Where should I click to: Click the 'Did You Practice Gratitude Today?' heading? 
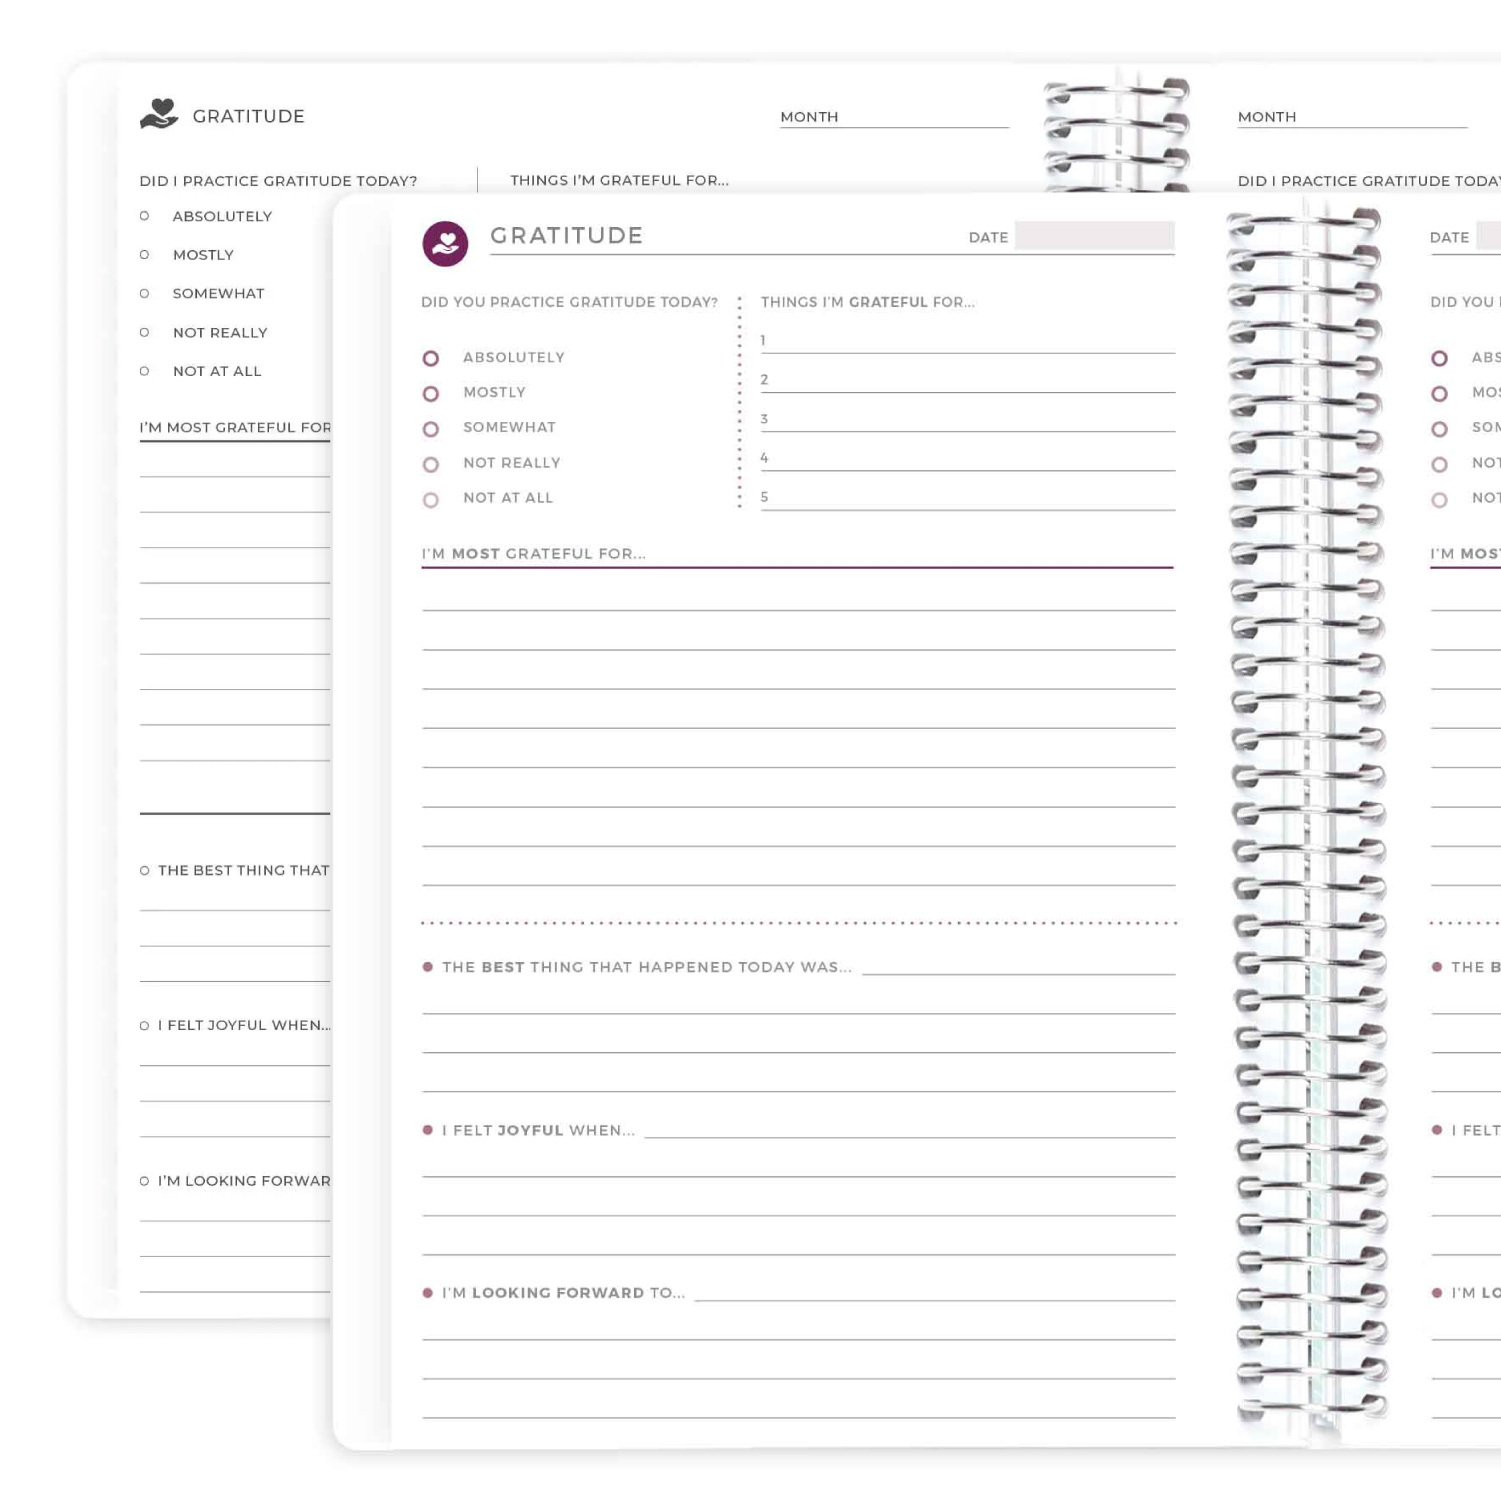pyautogui.click(x=569, y=302)
